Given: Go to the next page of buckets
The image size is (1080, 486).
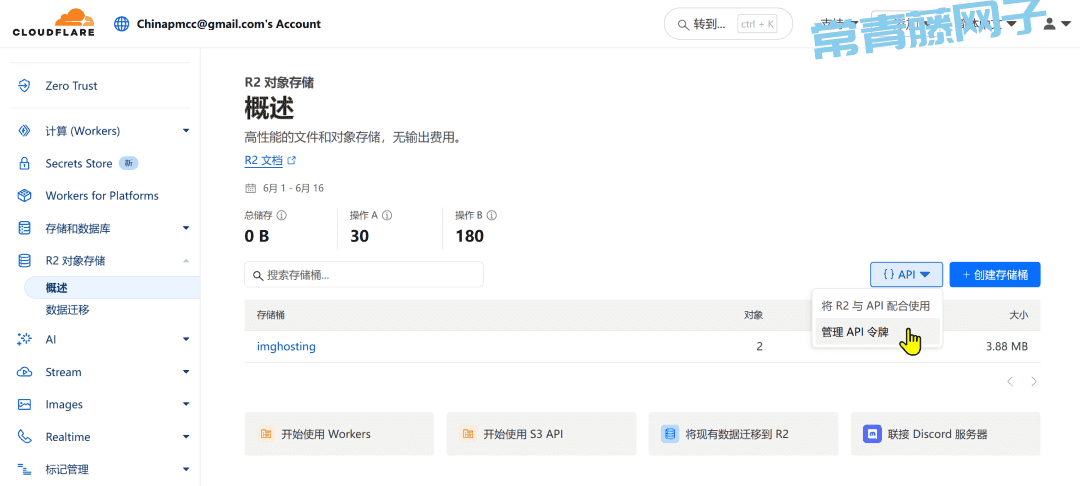Looking at the screenshot, I should pyautogui.click(x=1034, y=381).
